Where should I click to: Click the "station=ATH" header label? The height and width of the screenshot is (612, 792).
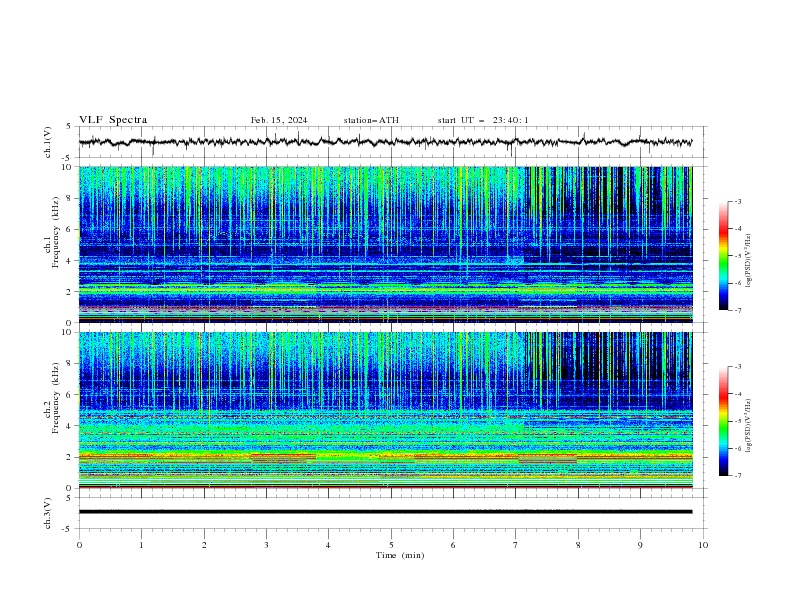click(x=371, y=120)
